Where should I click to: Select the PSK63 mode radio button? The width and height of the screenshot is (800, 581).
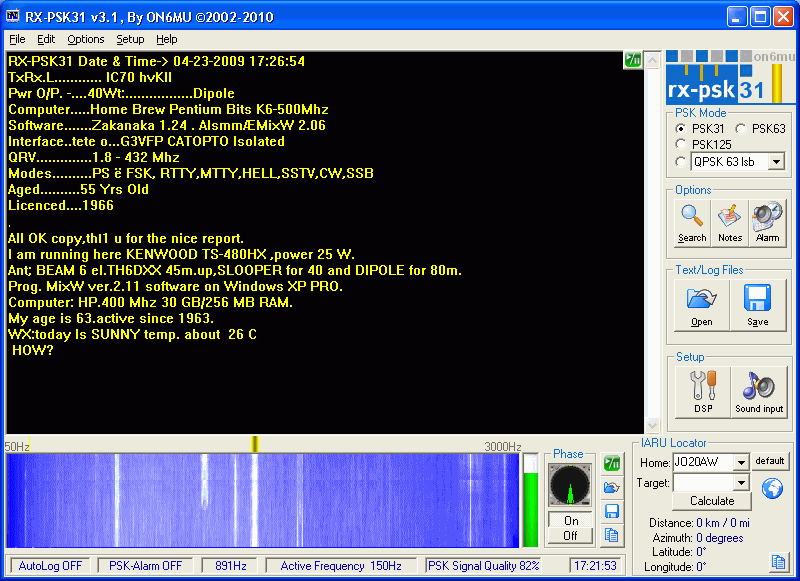pyautogui.click(x=741, y=128)
